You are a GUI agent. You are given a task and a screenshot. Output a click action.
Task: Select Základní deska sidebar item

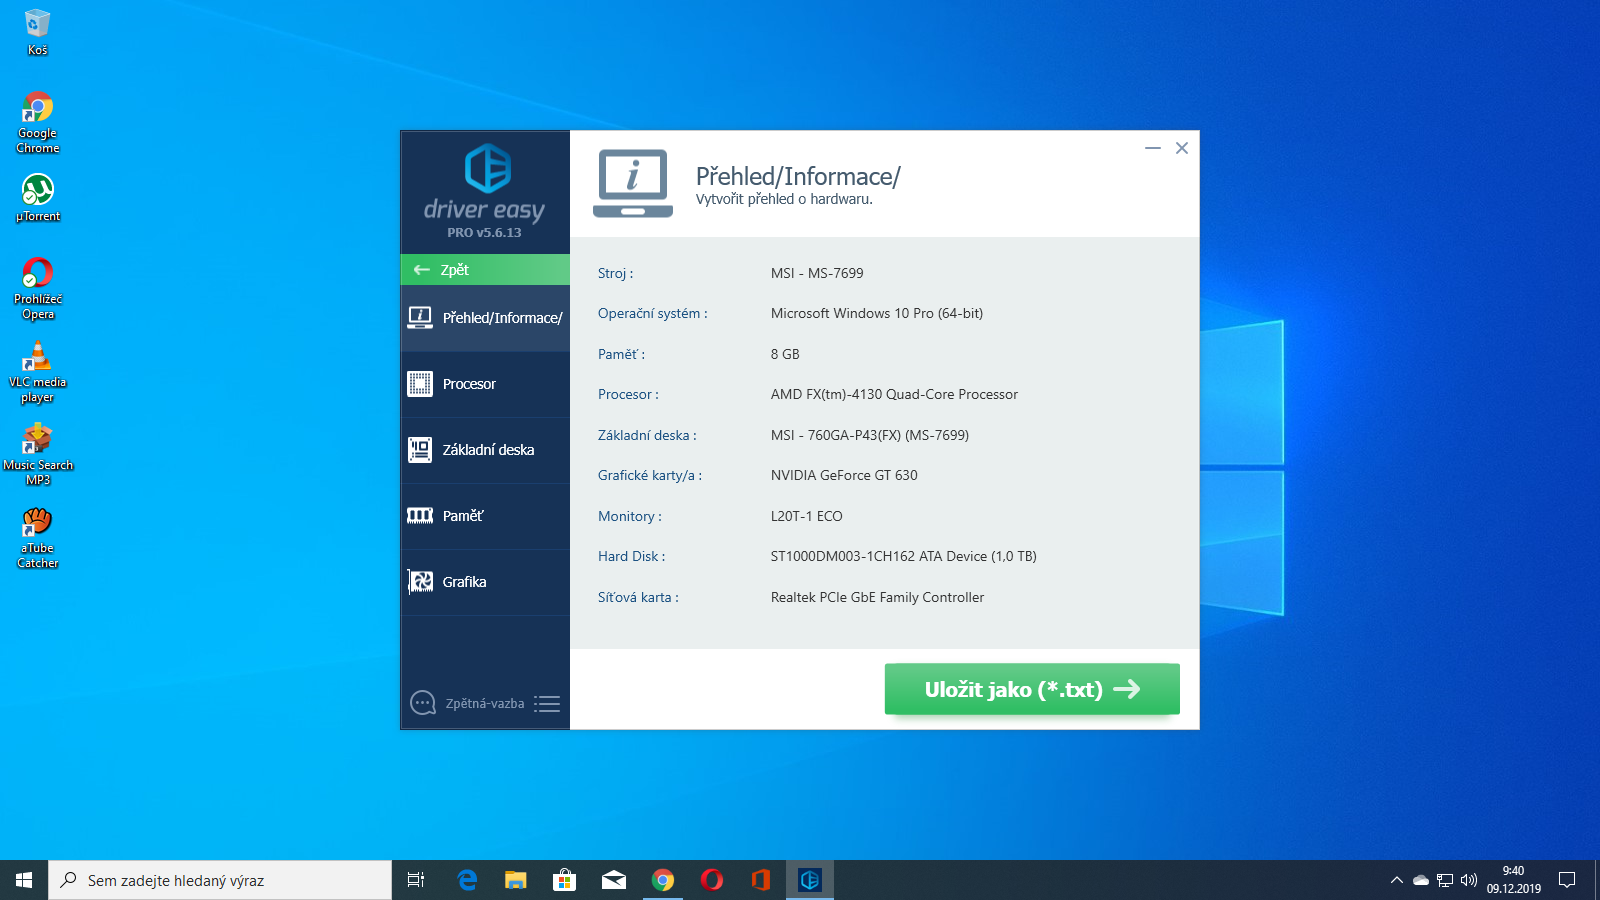[485, 450]
